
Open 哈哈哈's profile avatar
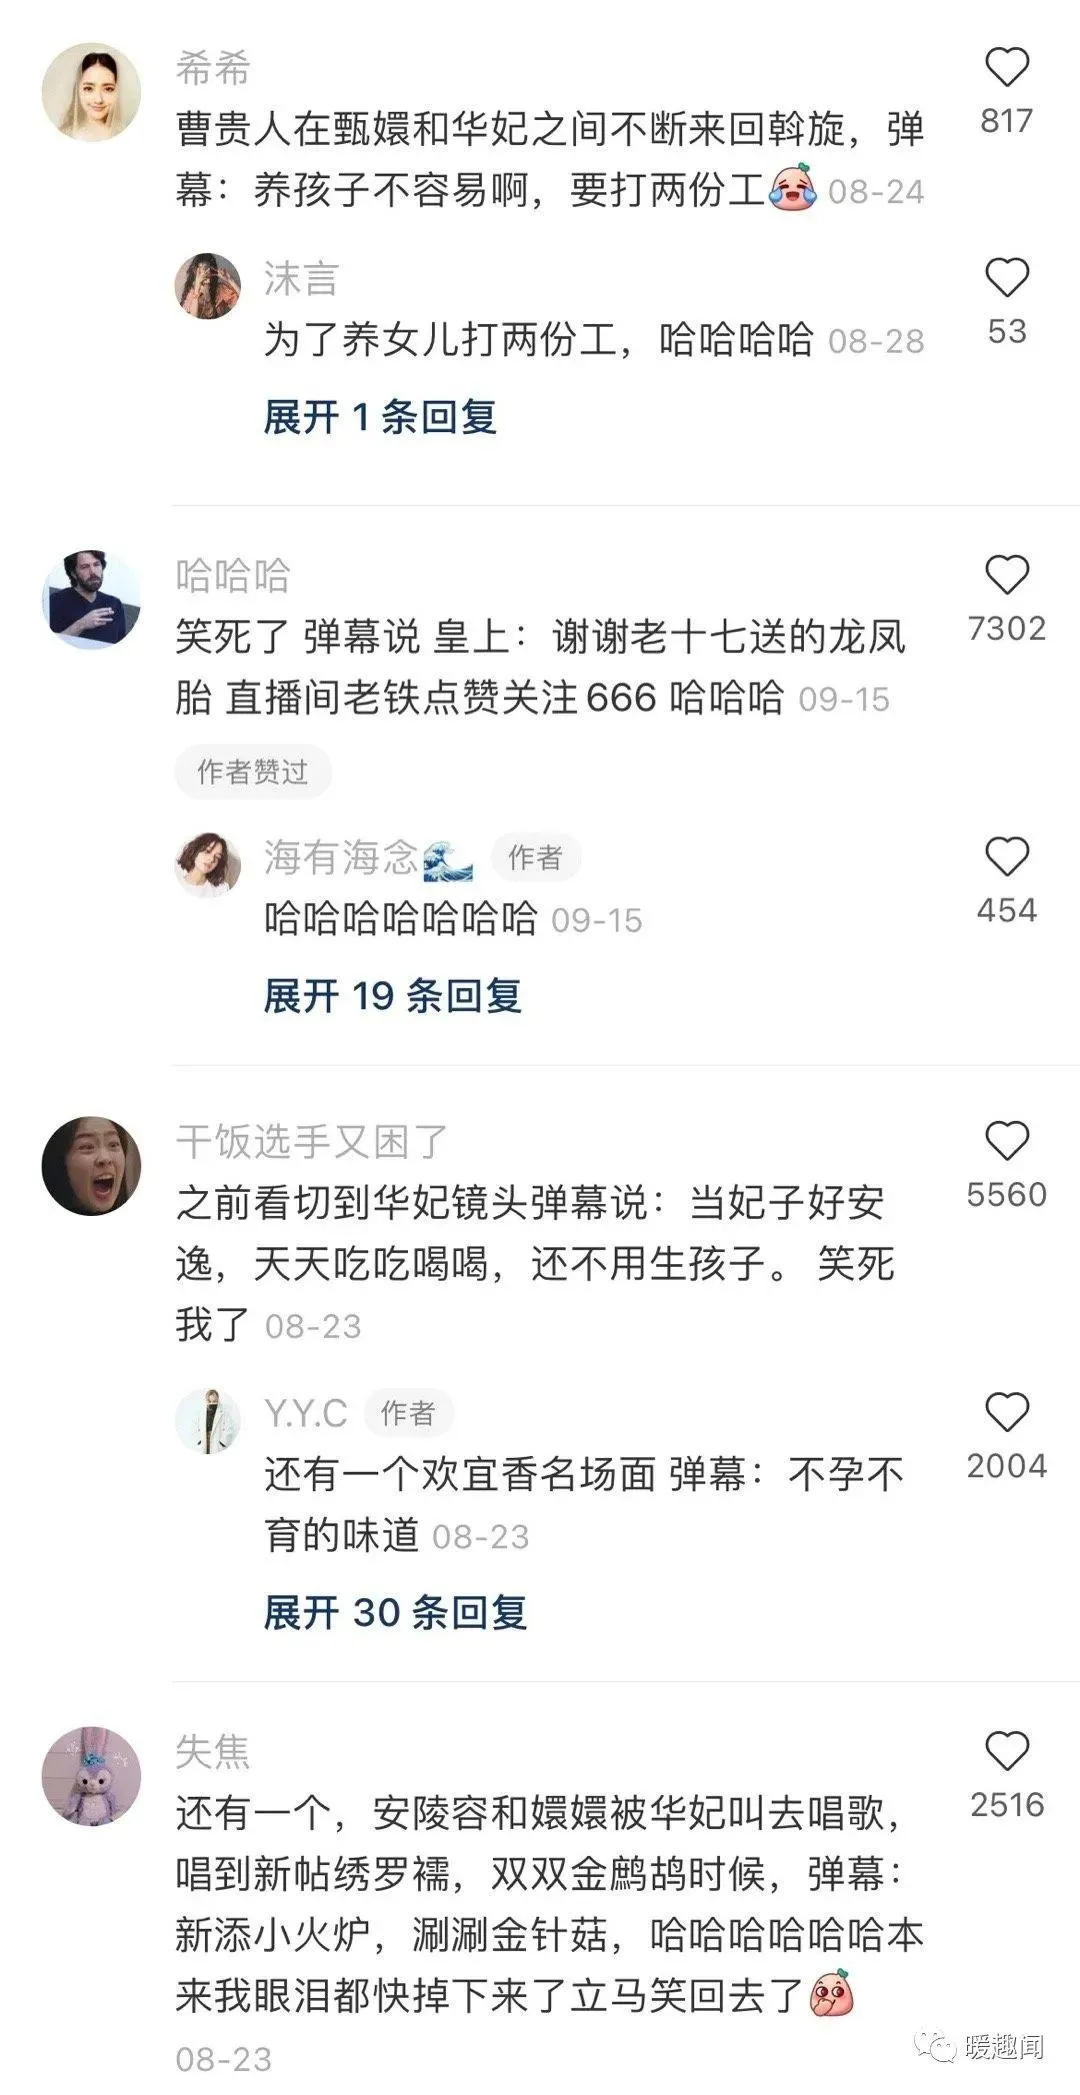coord(91,600)
